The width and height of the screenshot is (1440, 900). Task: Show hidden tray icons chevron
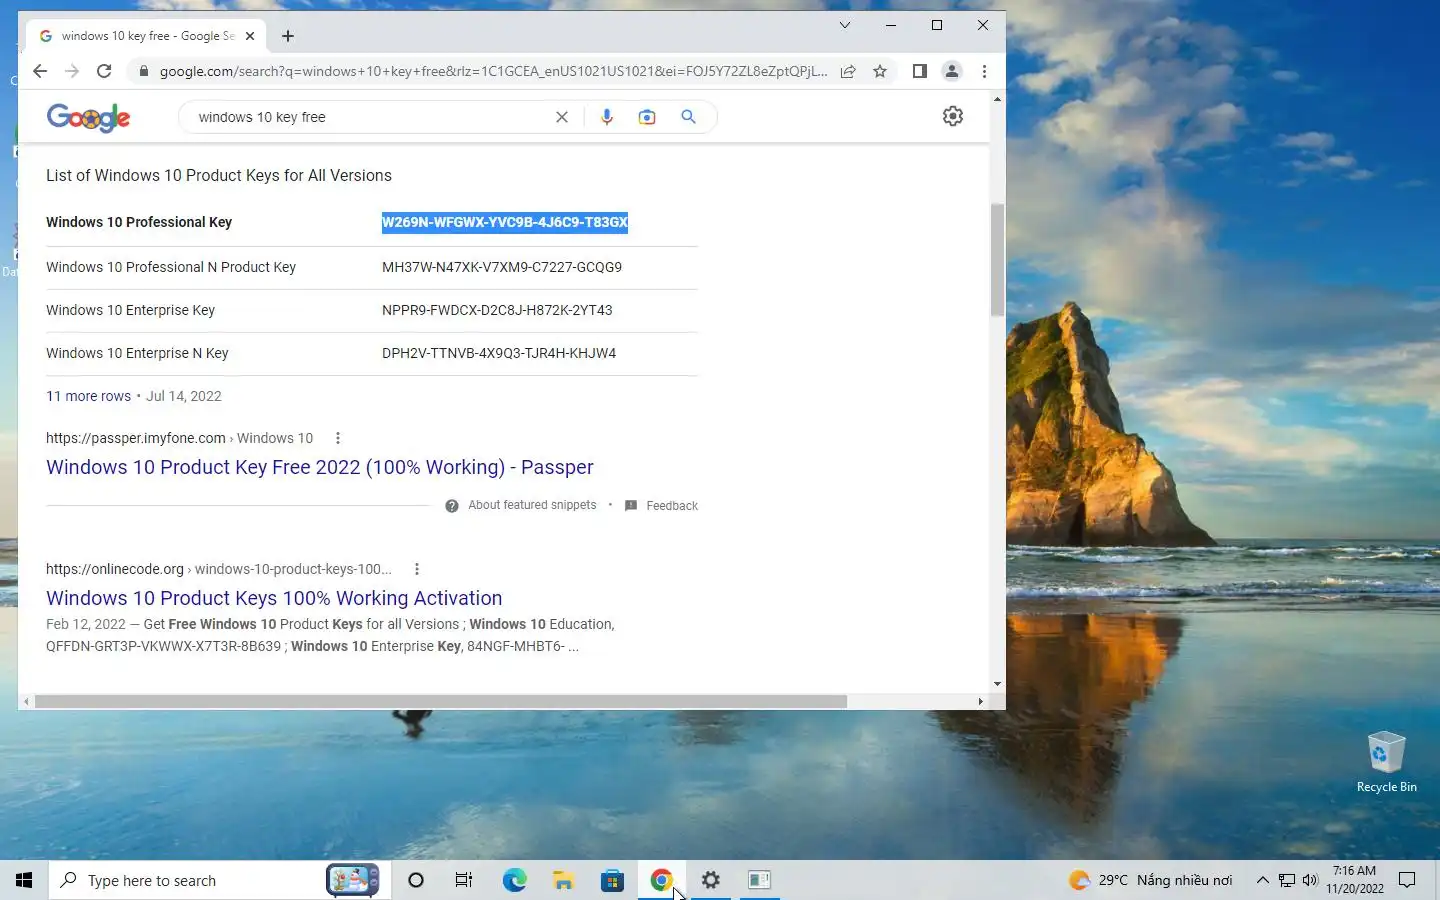pos(1262,880)
